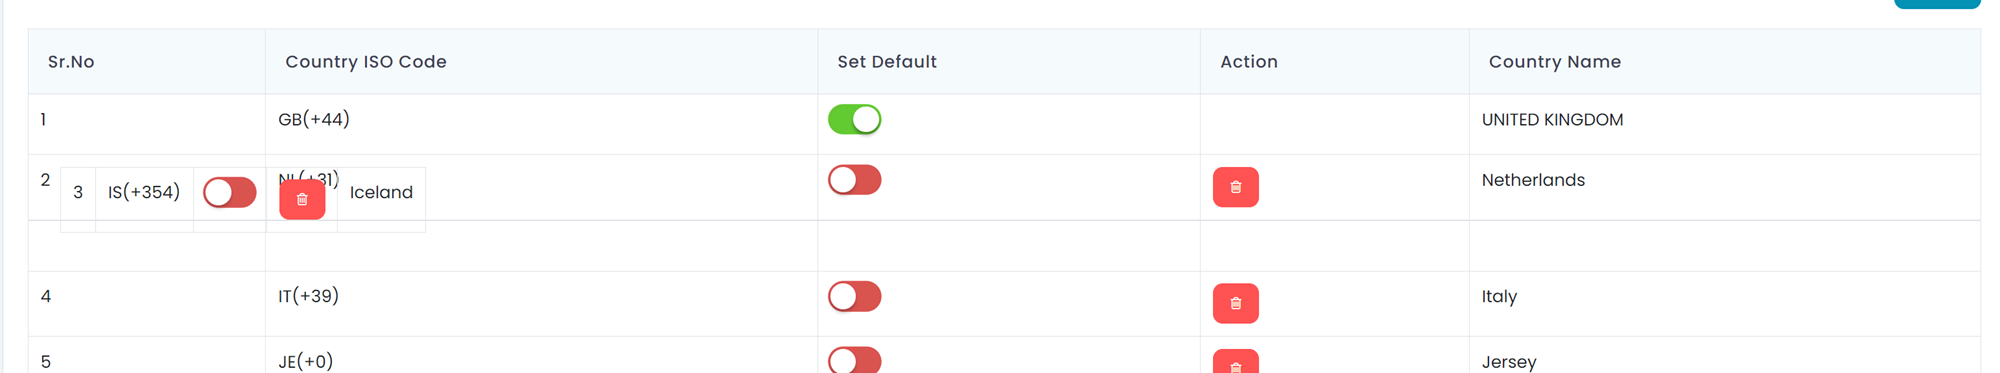The width and height of the screenshot is (2000, 373).
Task: Delete the Netherlands row with trash icon
Action: (x=1235, y=187)
